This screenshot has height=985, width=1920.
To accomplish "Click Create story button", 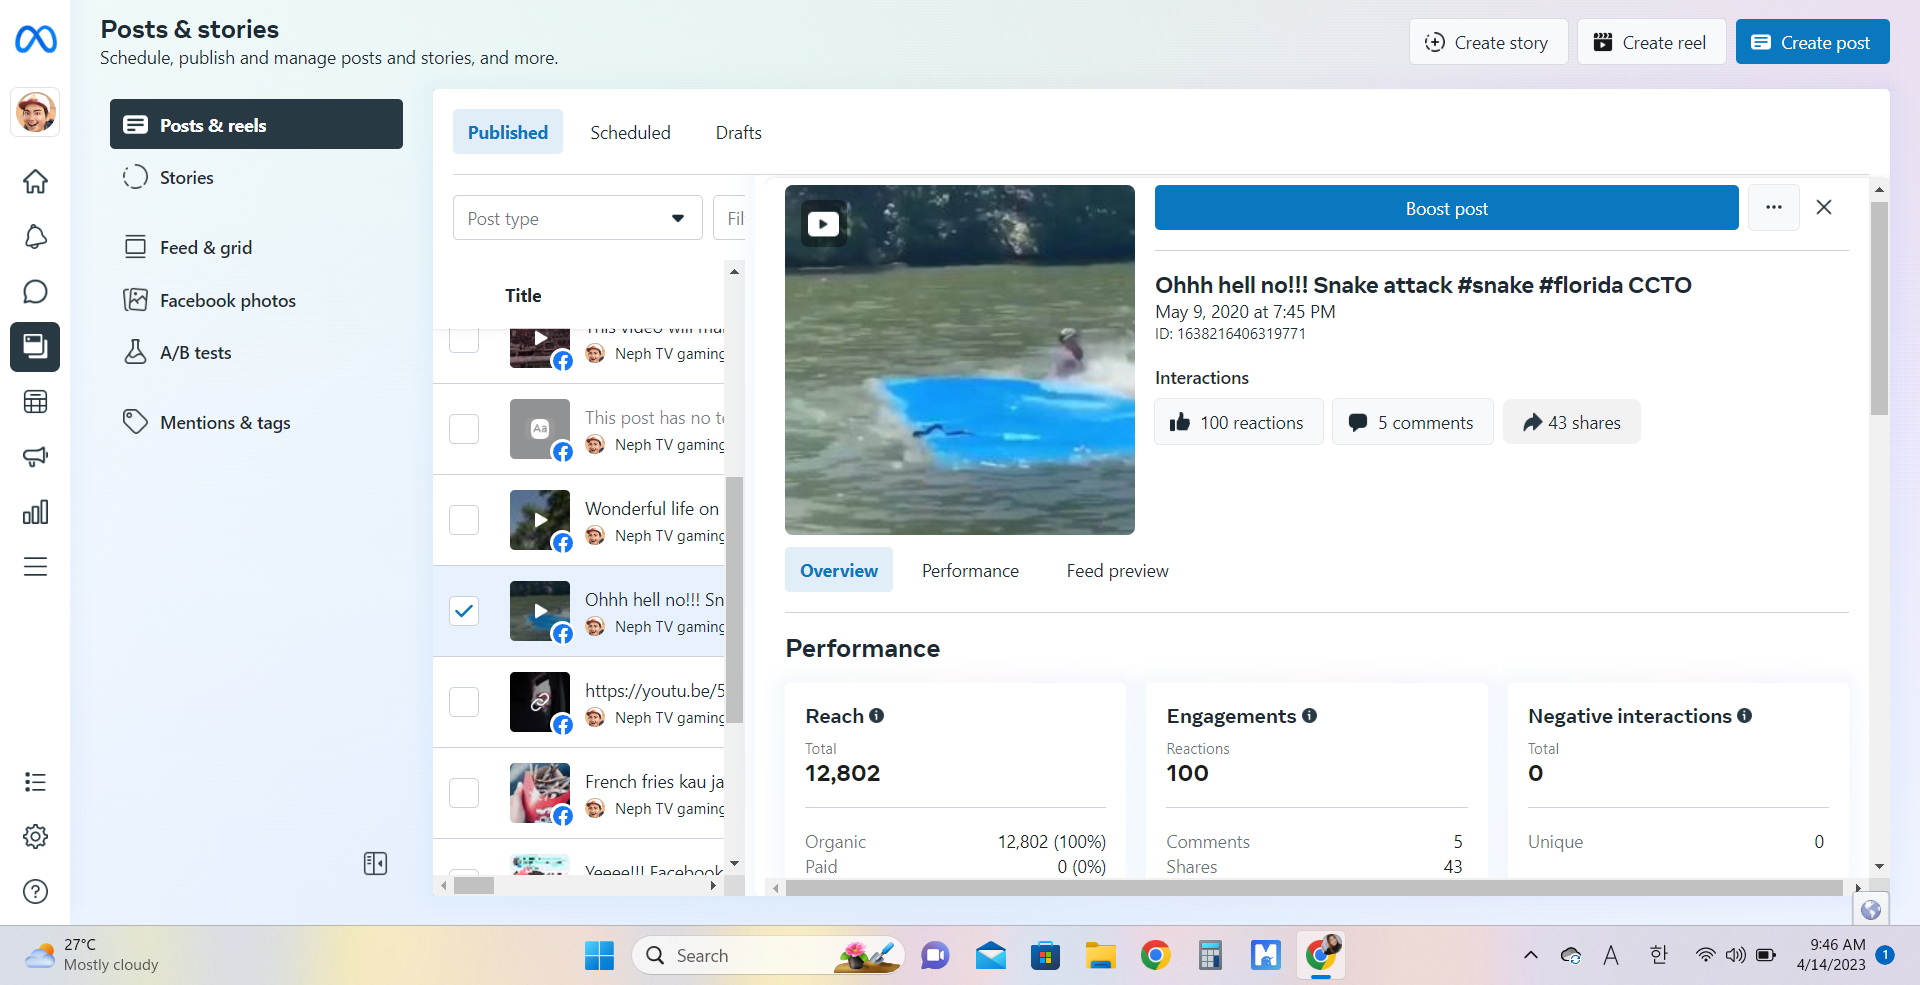I will pos(1488,42).
